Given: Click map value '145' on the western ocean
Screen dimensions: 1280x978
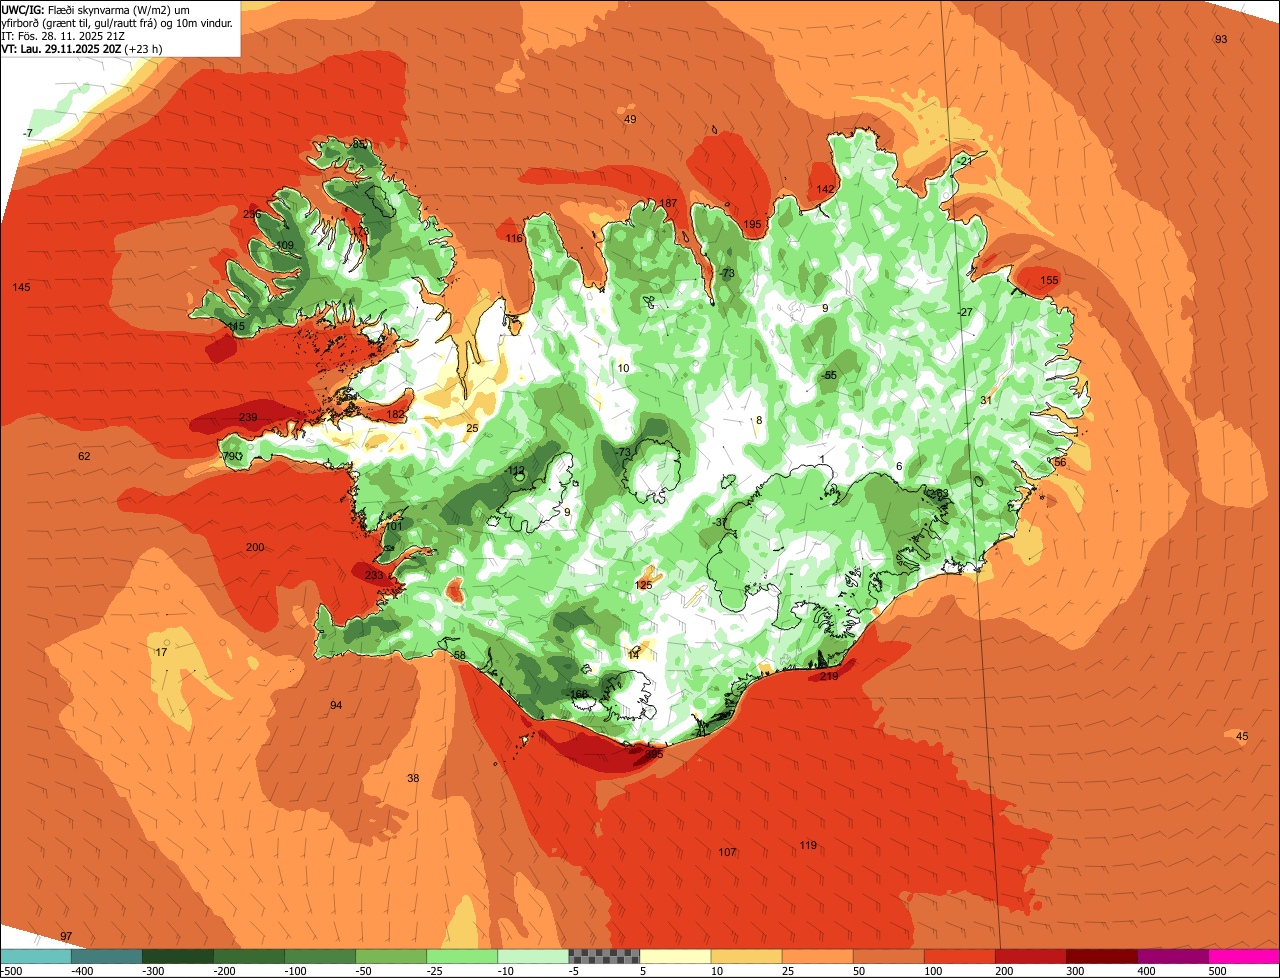Looking at the screenshot, I should [x=21, y=287].
